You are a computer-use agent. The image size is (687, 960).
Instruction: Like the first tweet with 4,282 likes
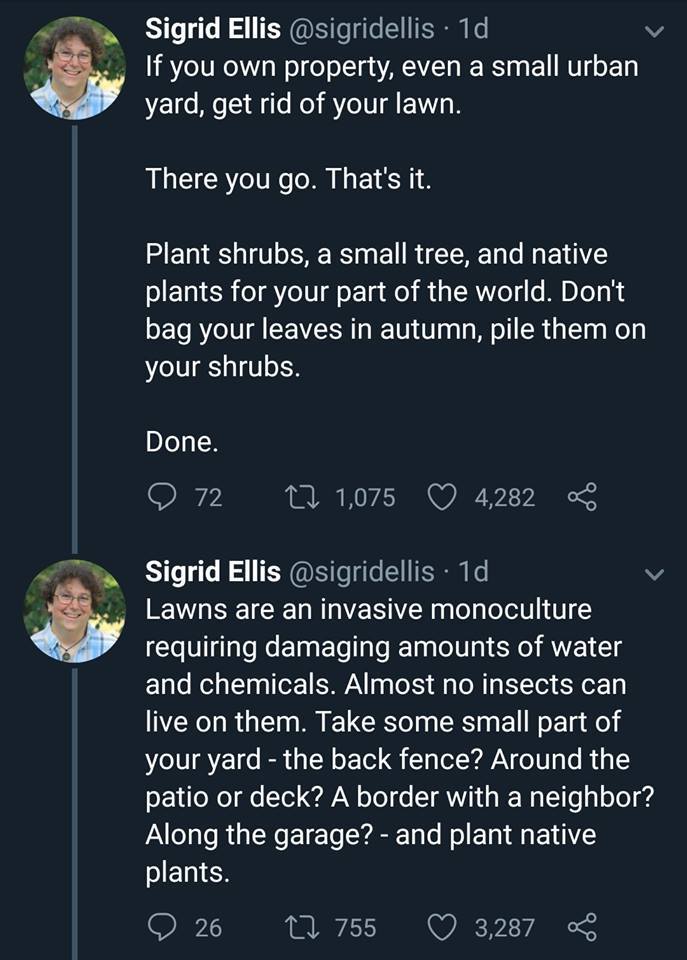tap(442, 497)
